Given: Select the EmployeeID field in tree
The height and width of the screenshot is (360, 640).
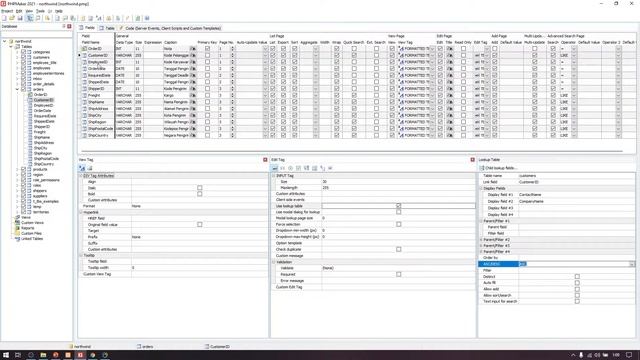Looking at the screenshot, I should click(43, 105).
